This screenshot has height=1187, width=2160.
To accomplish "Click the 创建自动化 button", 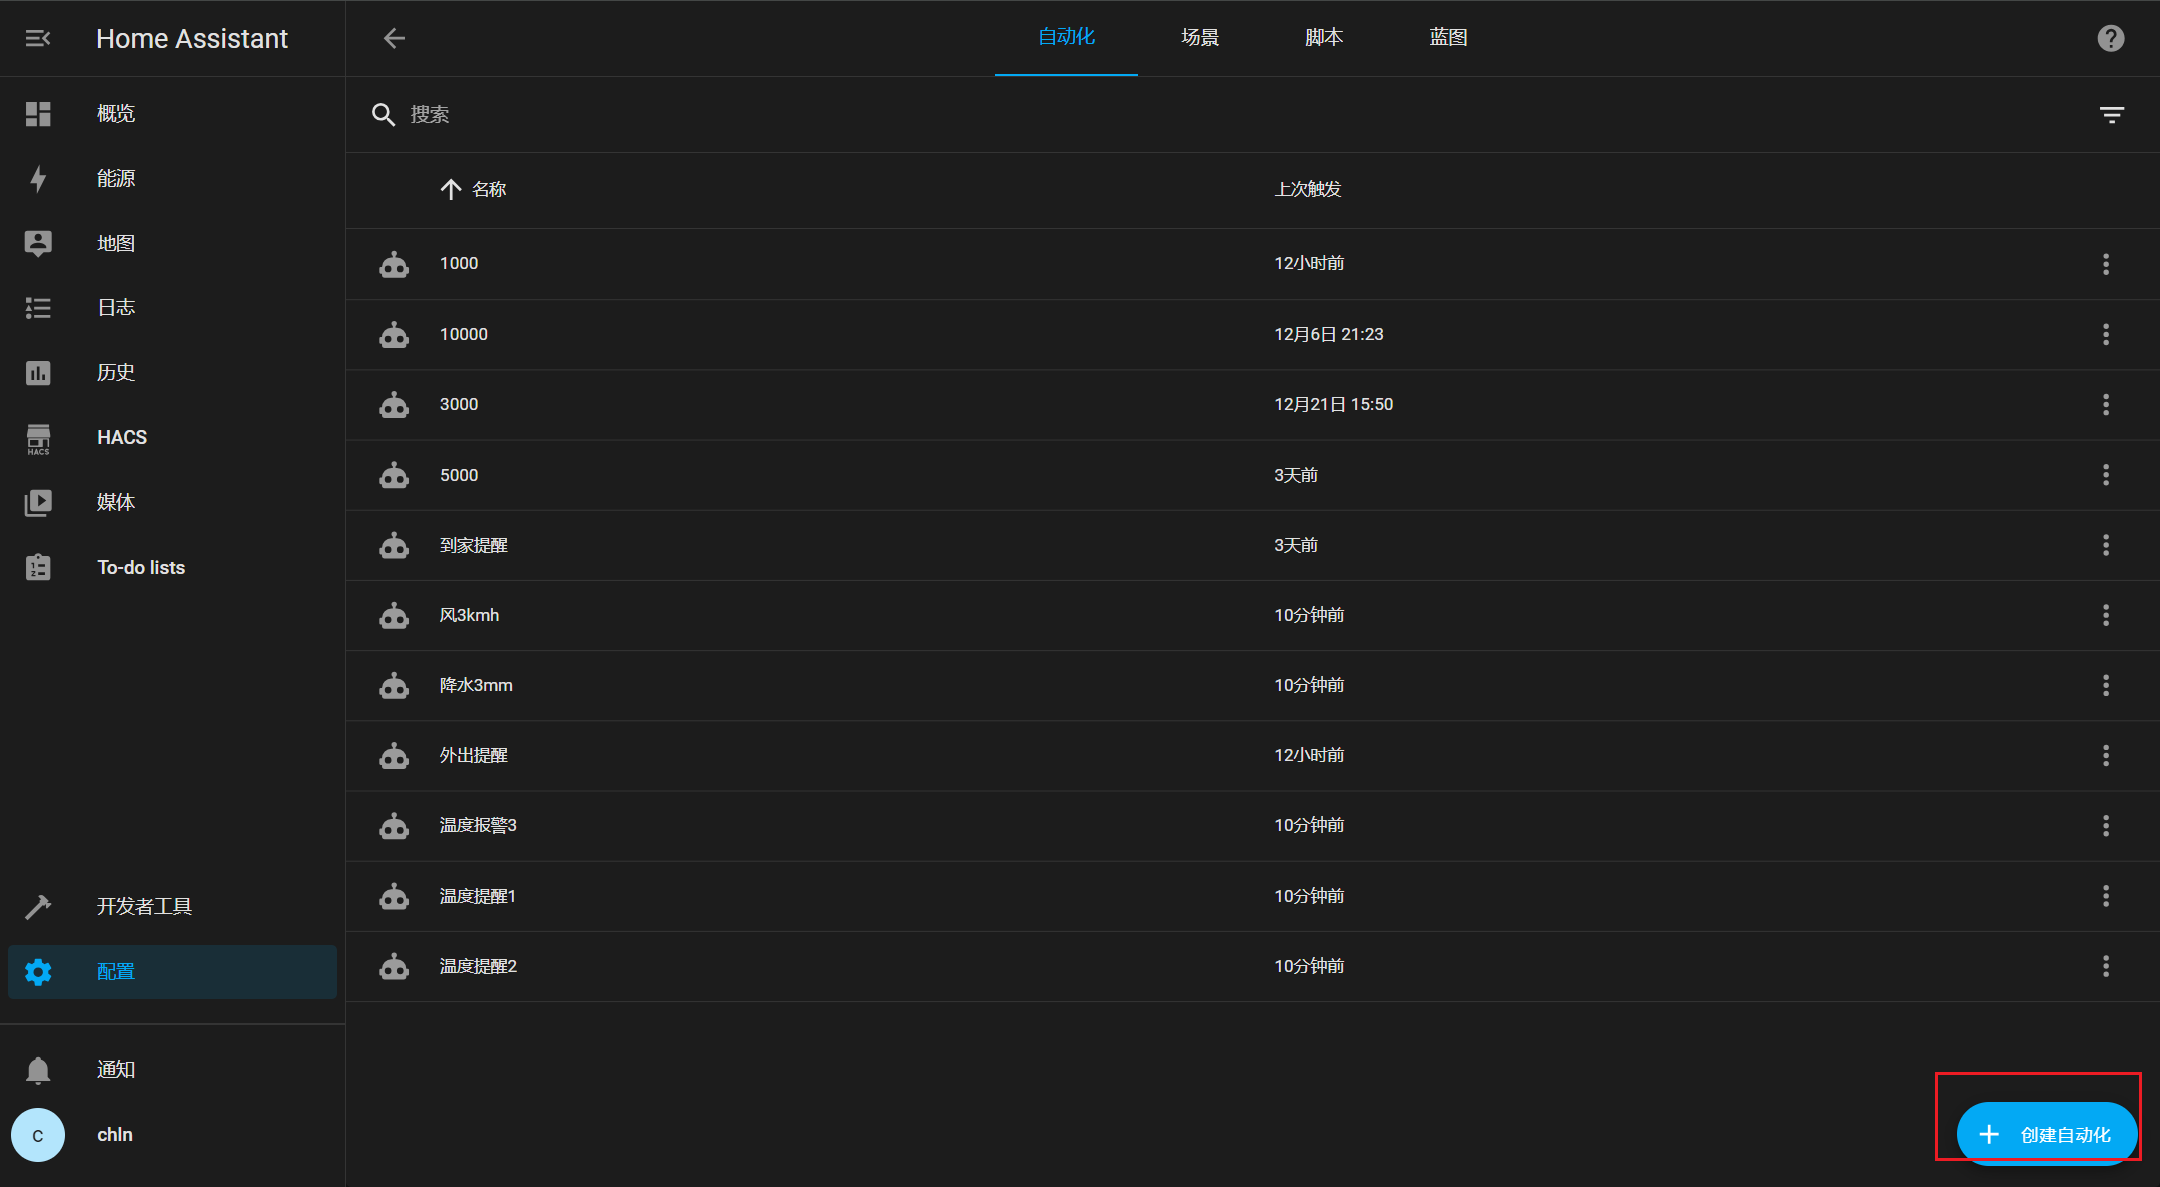I will 2047,1134.
